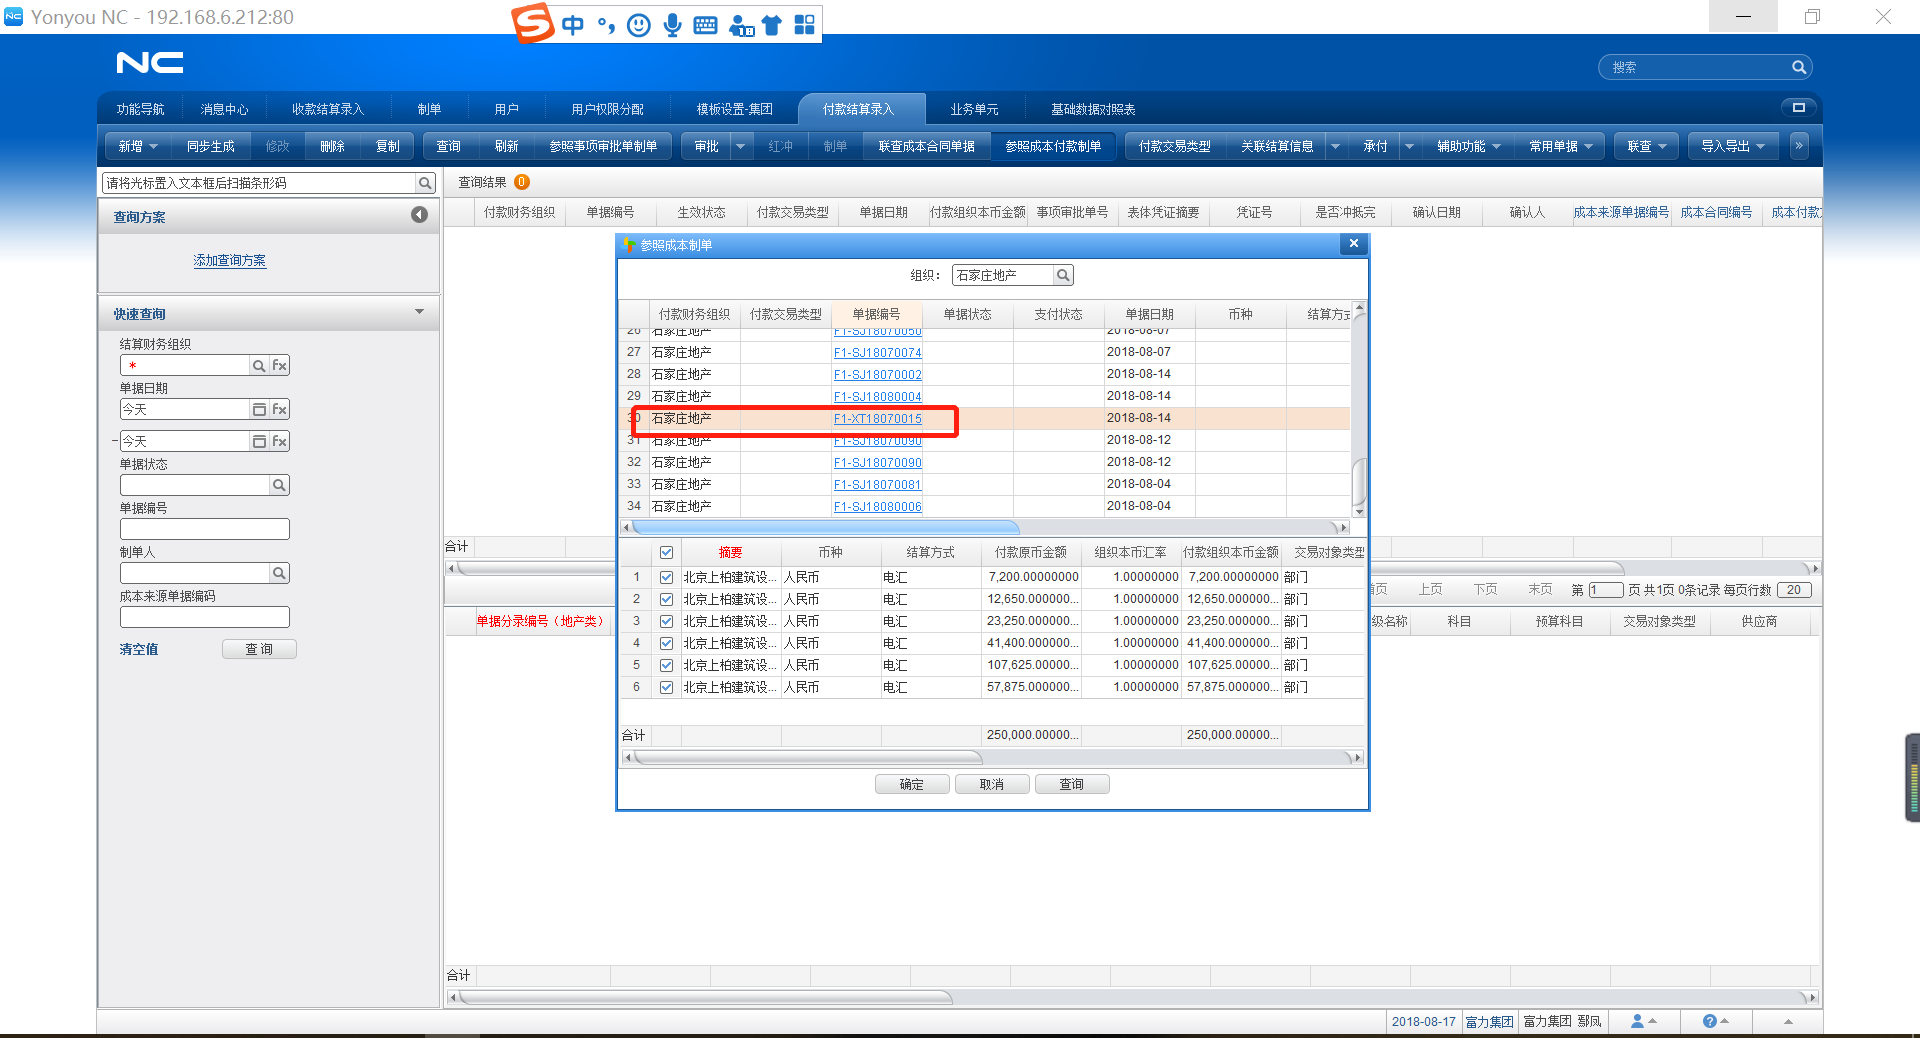Viewport: 1920px width, 1038px height.
Task: Click the search magnifier icon in top search box
Action: pos(1799,67)
